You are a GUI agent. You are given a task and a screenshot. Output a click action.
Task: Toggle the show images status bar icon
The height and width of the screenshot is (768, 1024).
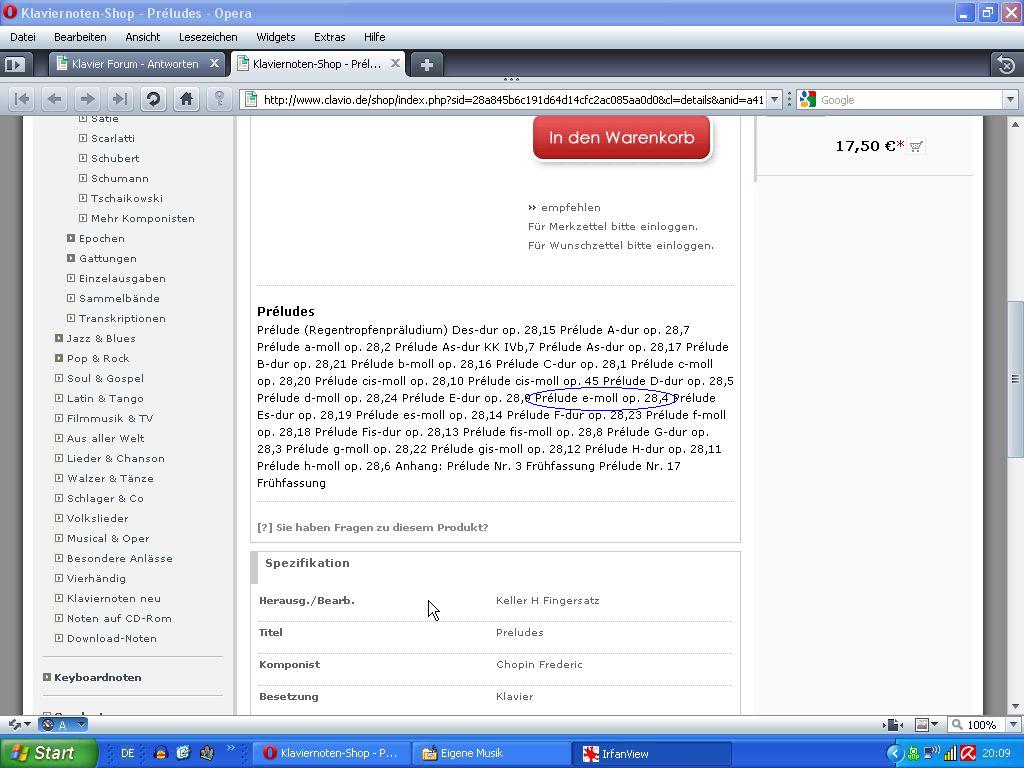click(922, 724)
